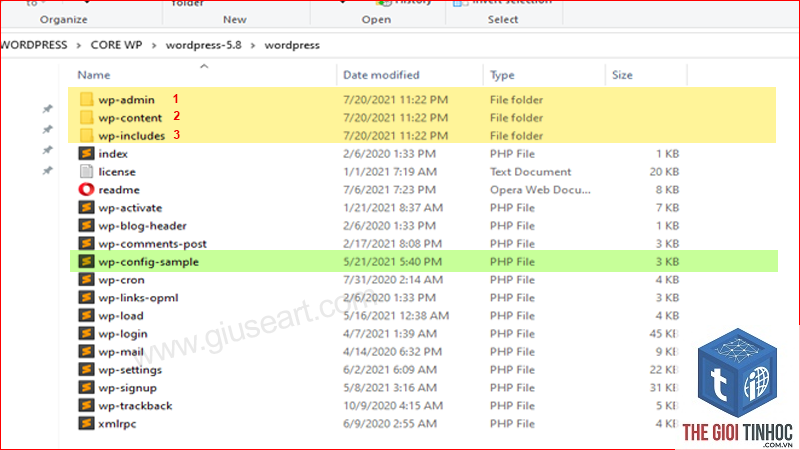Screen dimensions: 800x450
Task: Select the wp-signup file name
Action: click(128, 388)
